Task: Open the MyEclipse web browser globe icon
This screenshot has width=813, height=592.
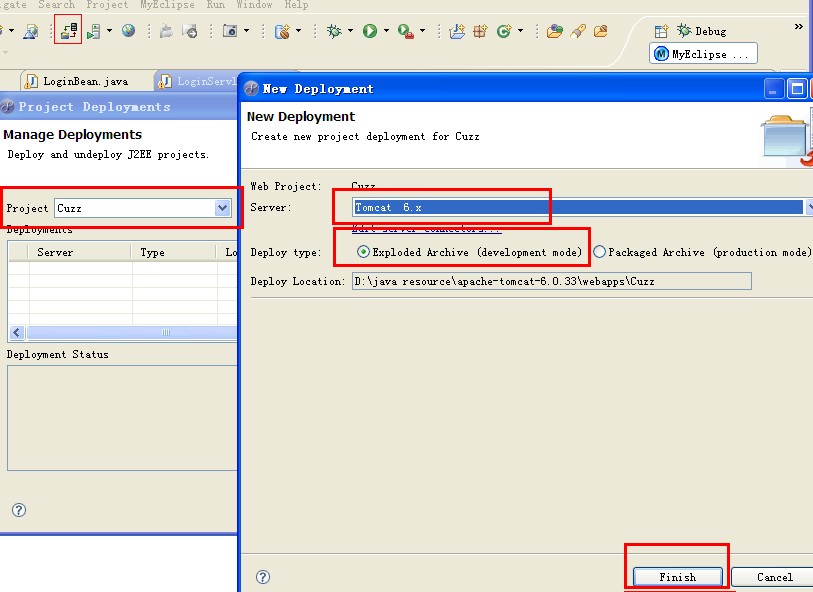Action: (x=129, y=31)
